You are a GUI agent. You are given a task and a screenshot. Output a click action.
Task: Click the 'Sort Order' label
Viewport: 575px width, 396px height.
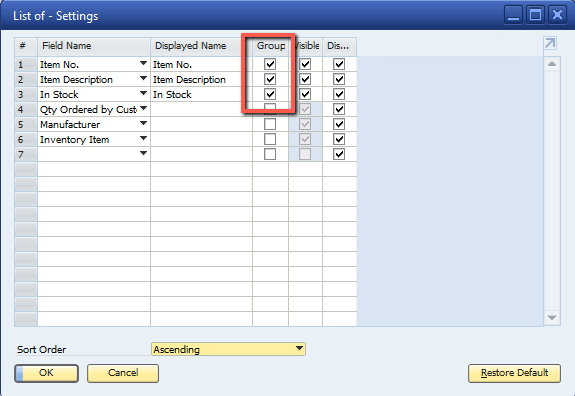(x=41, y=349)
